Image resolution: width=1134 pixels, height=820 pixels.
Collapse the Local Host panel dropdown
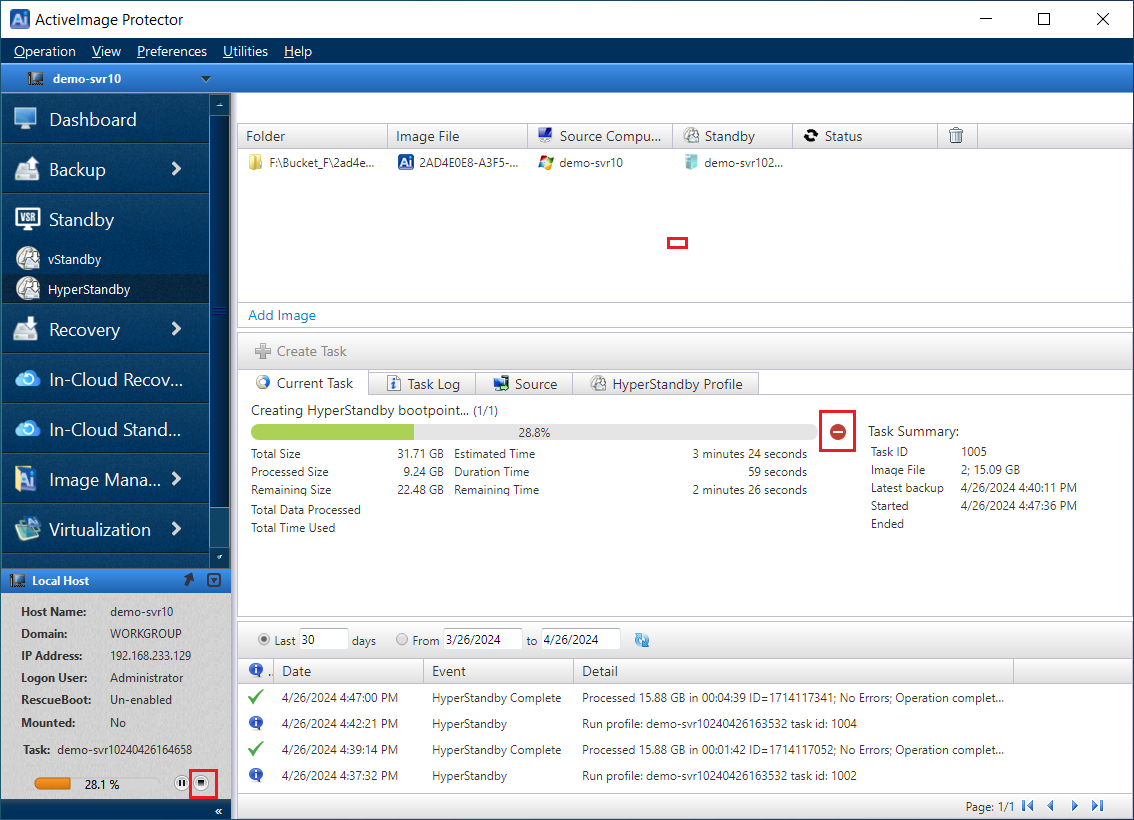pyautogui.click(x=214, y=580)
